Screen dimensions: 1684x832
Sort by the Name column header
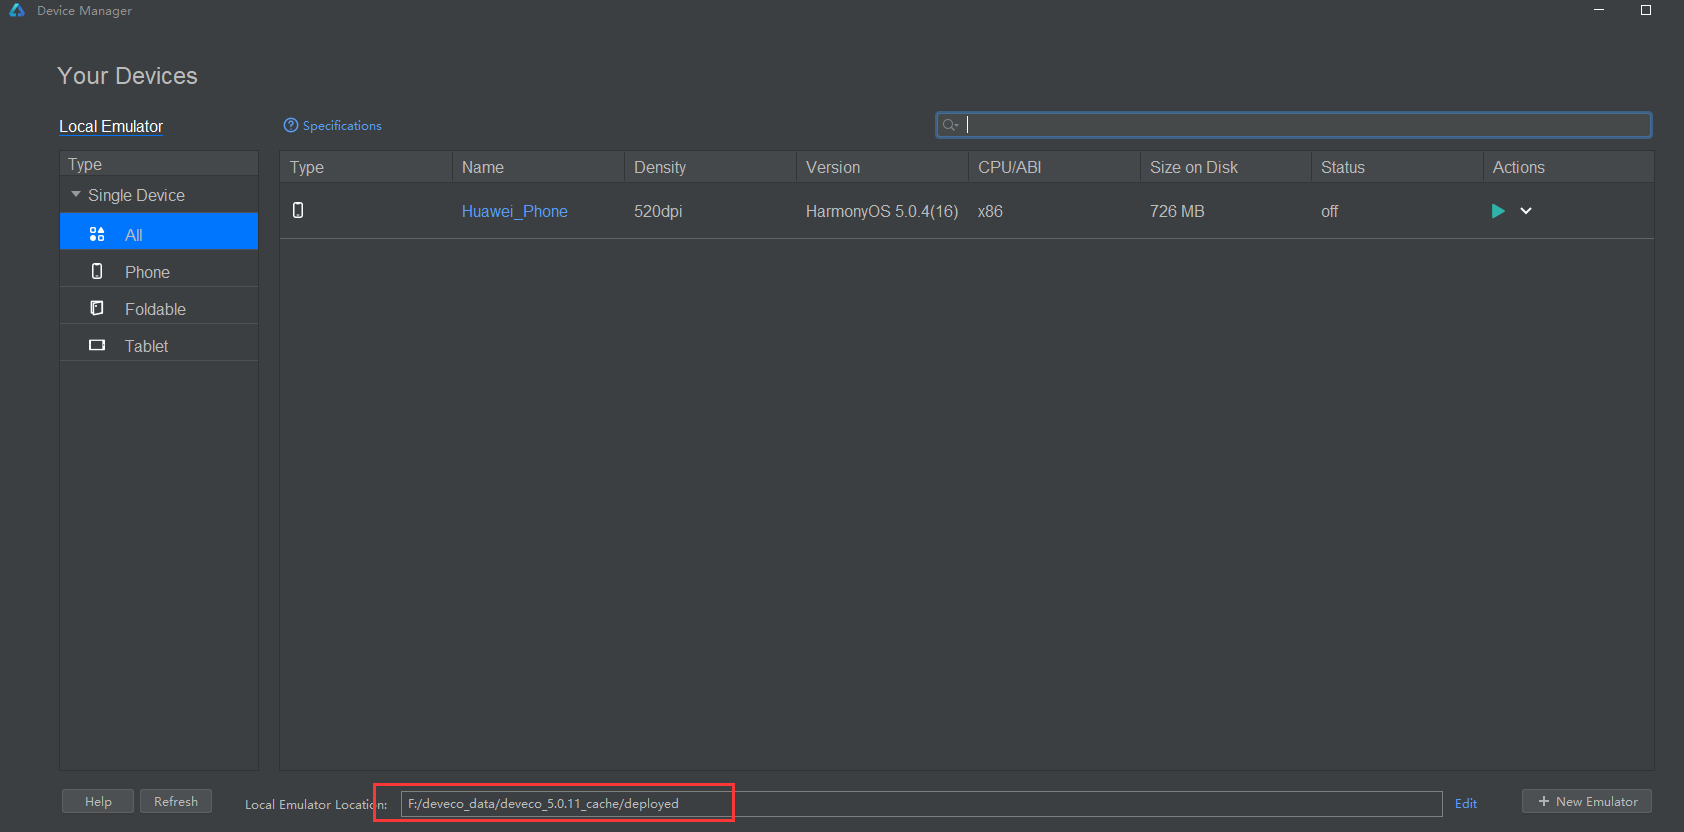point(538,167)
